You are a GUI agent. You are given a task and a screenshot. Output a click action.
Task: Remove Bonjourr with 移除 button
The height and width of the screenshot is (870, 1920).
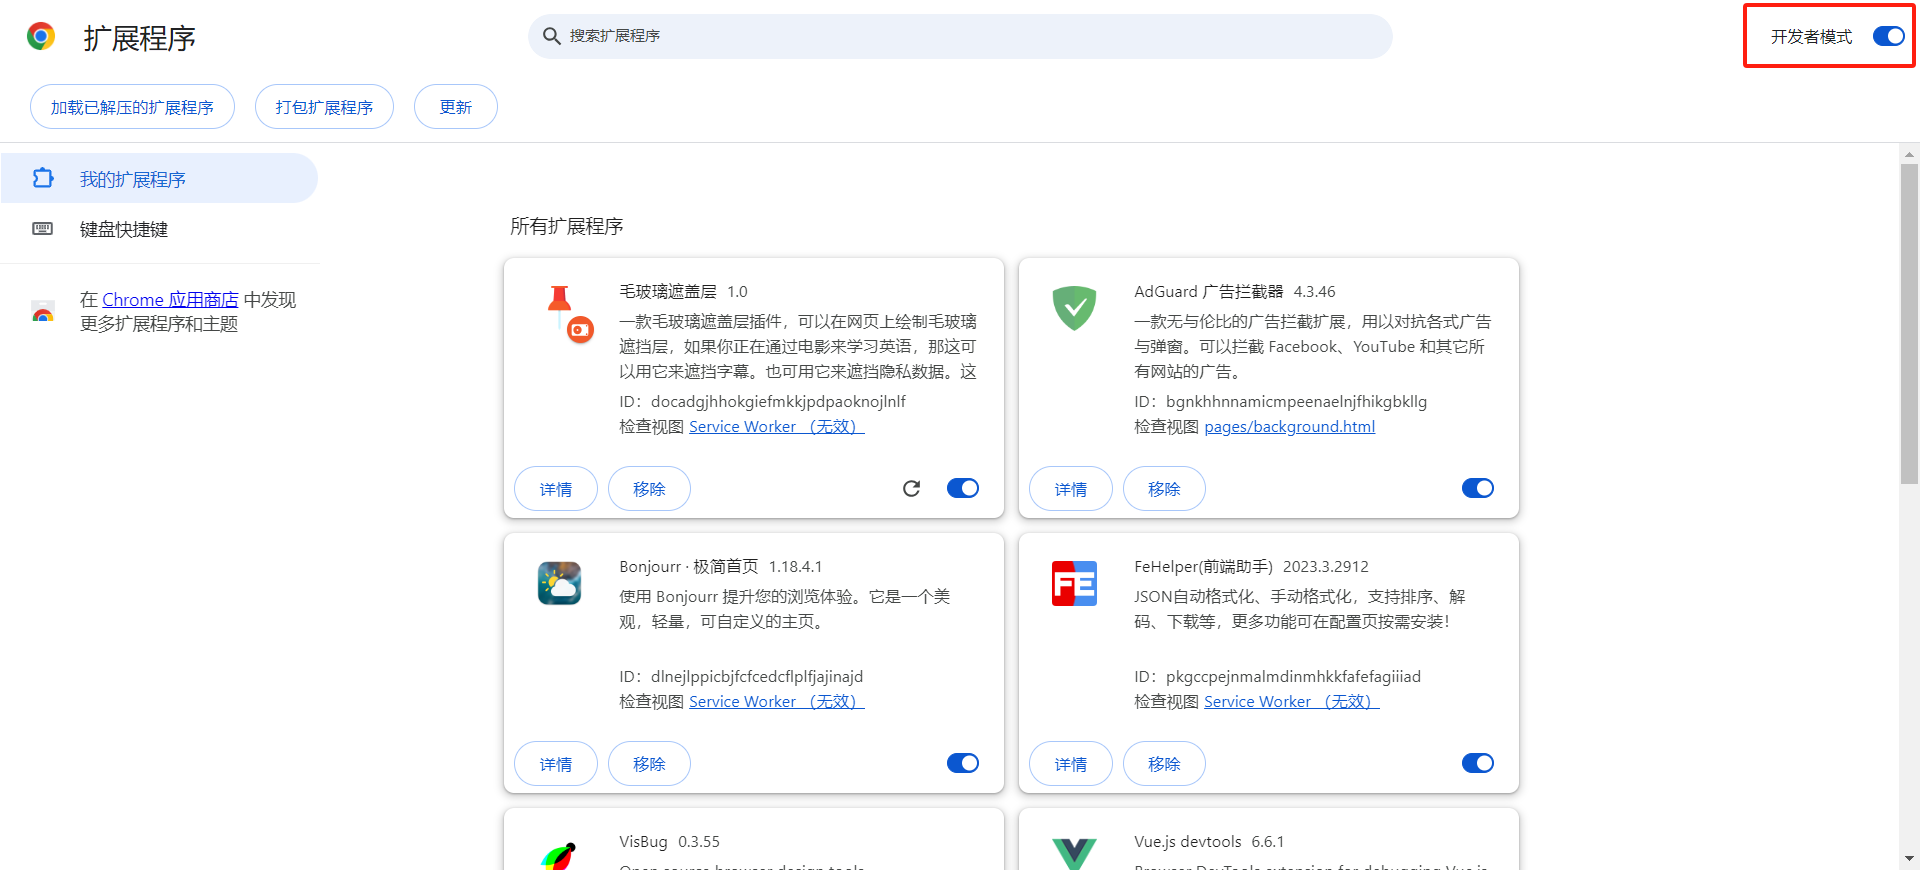click(x=649, y=764)
